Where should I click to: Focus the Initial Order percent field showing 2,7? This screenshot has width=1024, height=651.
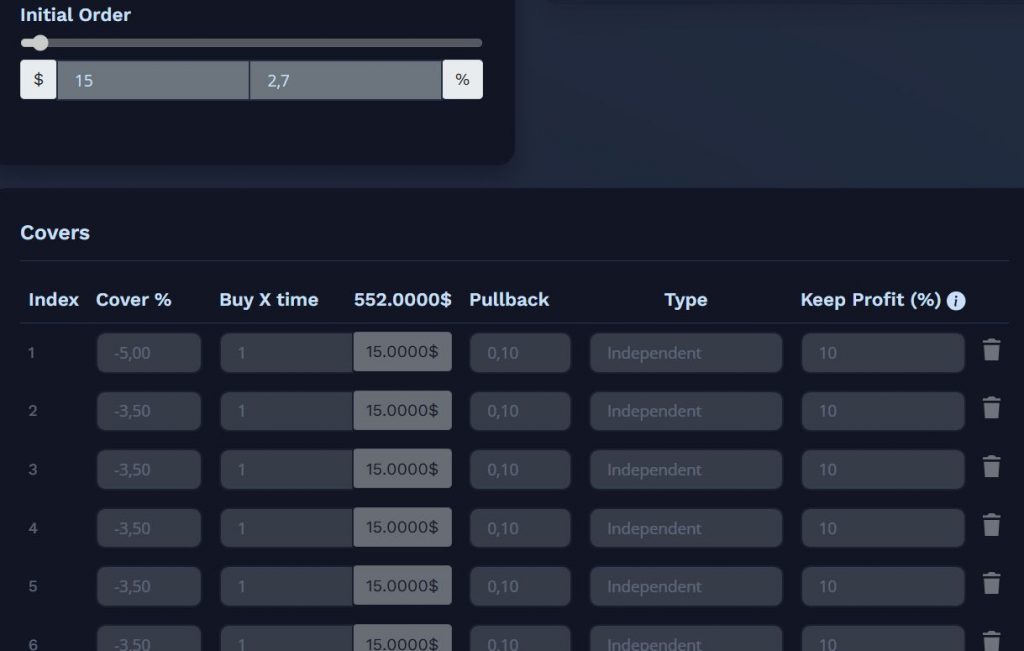point(345,80)
